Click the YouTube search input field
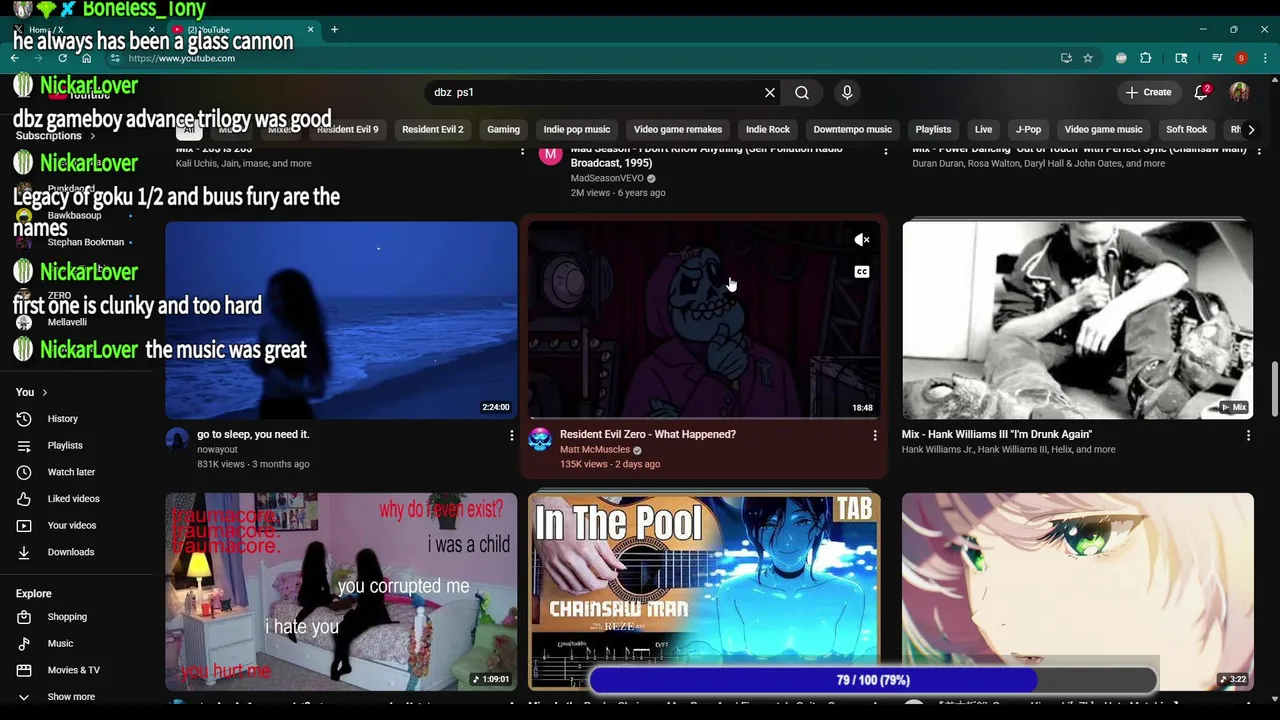Screen dimensions: 1280x720 (595, 92)
